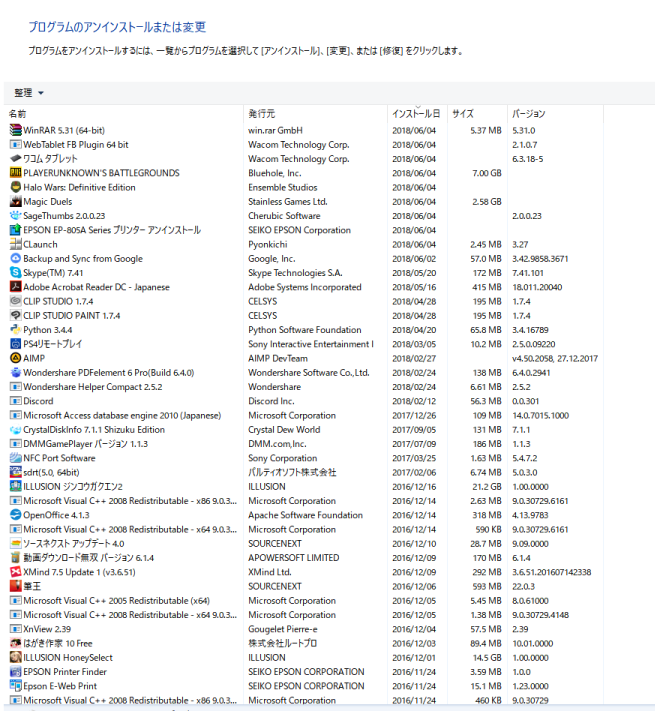Screen dimensions: 655x711
Task: Select Microsoft Visual C++ 2005 Redistributable (x64)
Action: point(306,600)
